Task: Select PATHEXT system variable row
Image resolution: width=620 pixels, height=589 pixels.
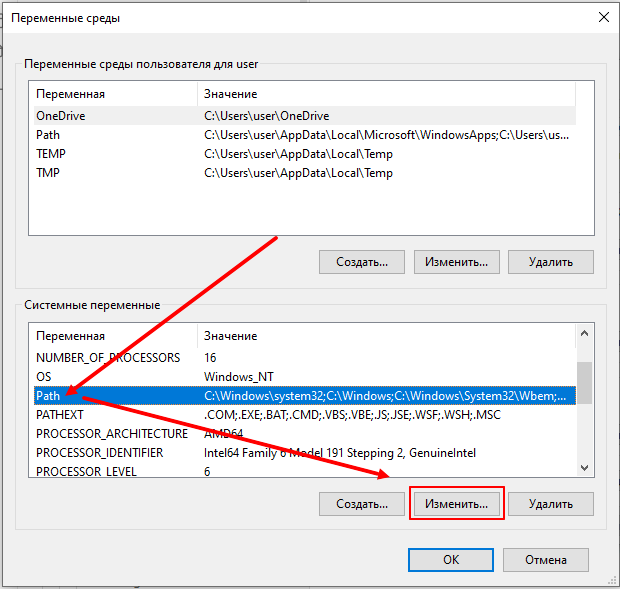Action: click(60, 415)
